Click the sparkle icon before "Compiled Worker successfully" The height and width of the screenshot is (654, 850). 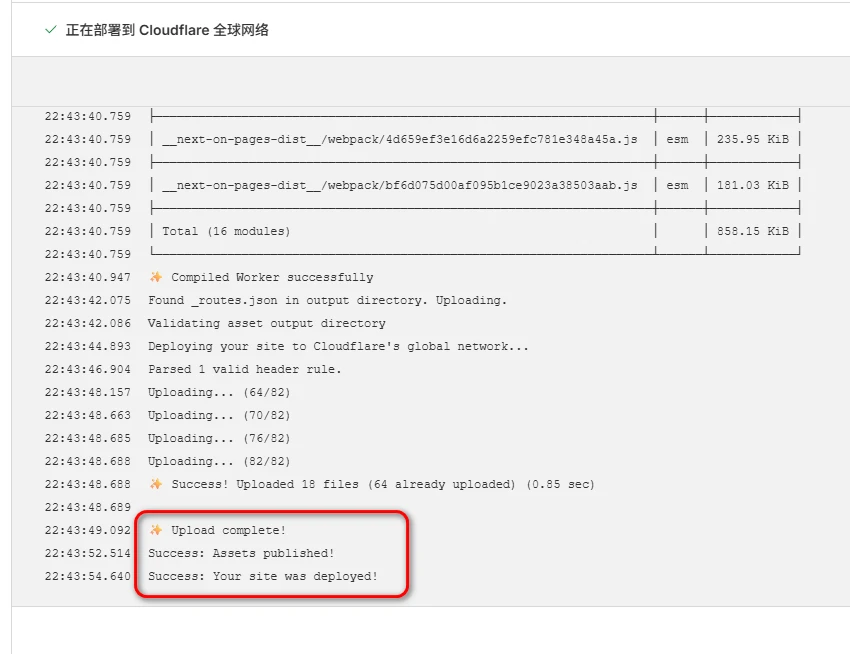(155, 277)
